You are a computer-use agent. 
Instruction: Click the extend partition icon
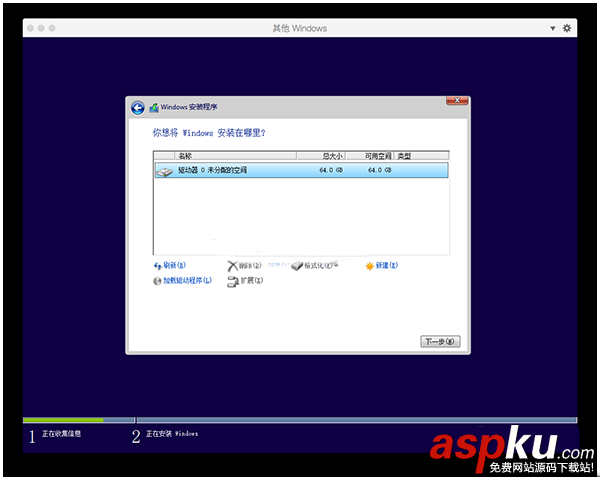pos(233,281)
